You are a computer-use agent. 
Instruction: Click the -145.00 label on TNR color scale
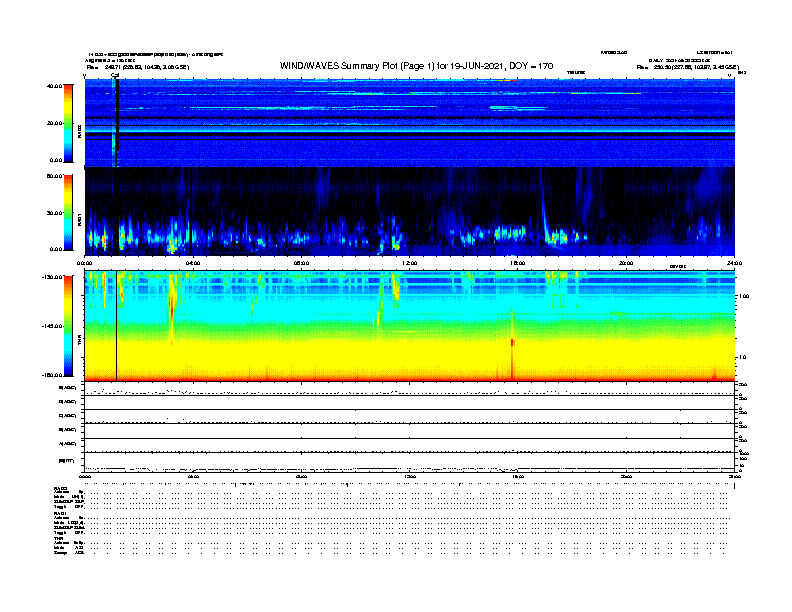pyautogui.click(x=52, y=326)
